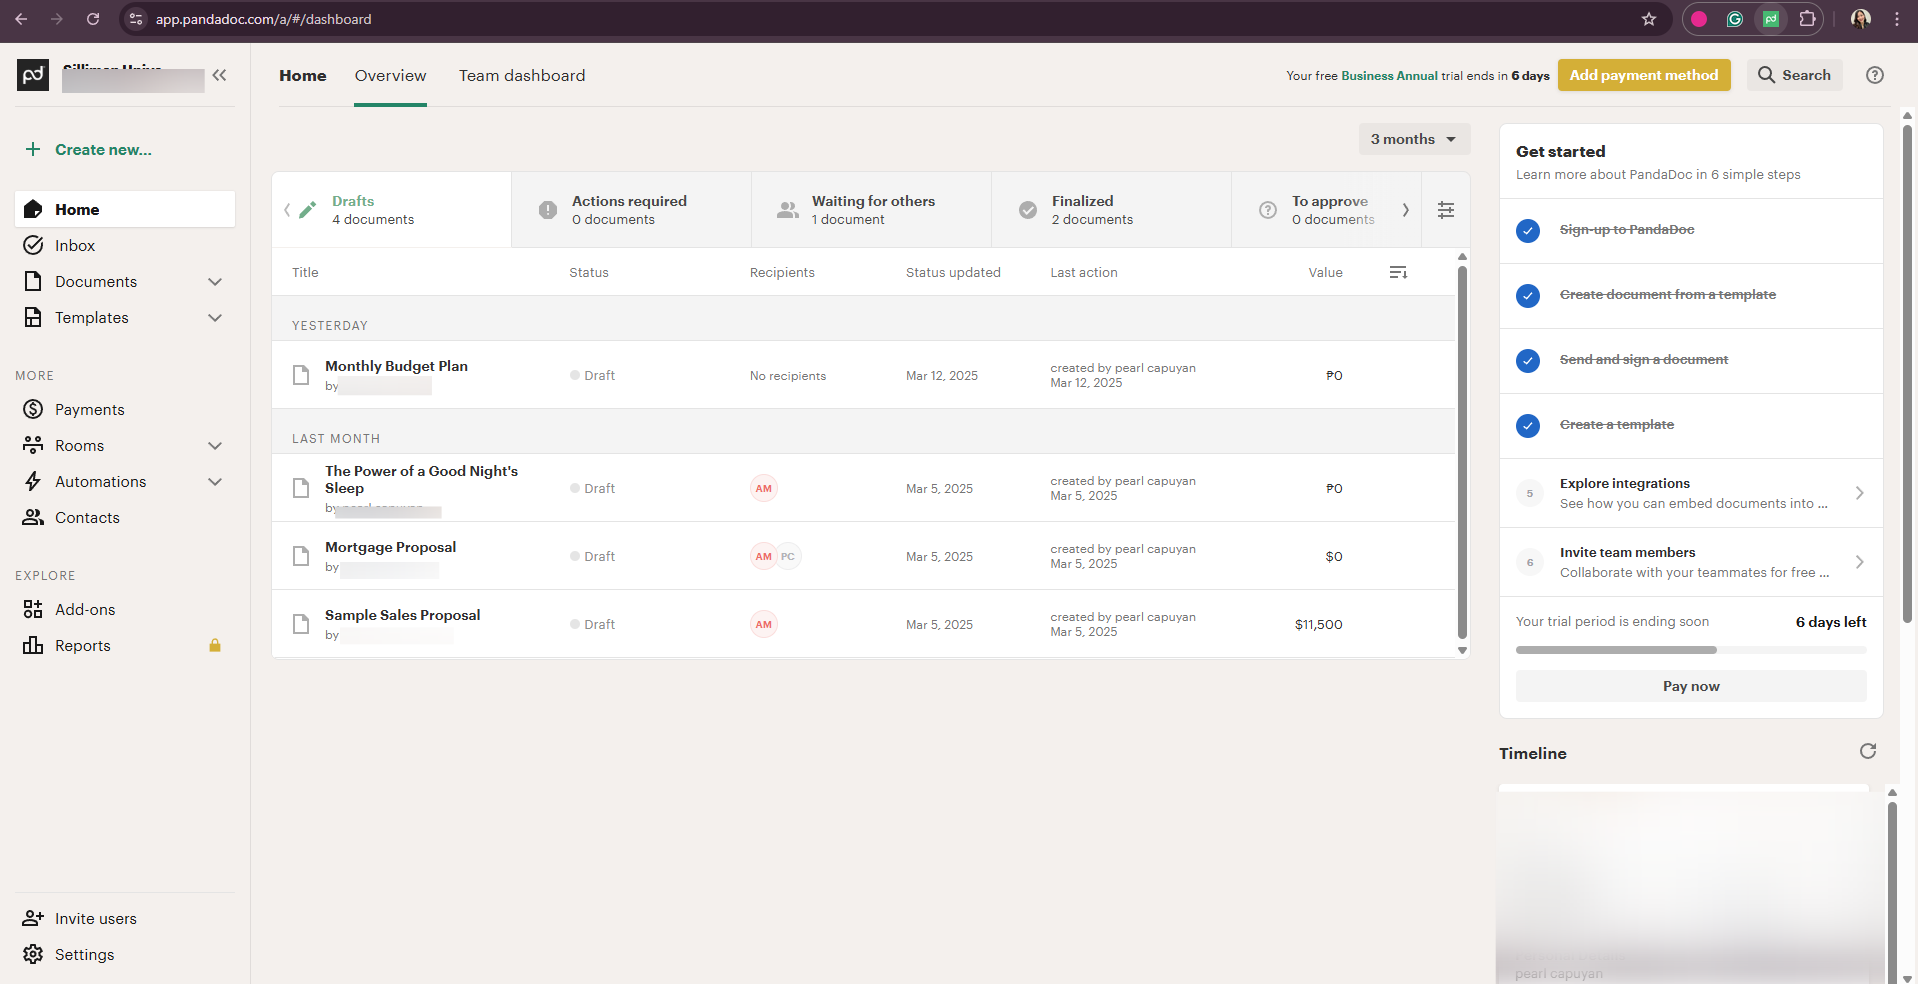Viewport: 1918px width, 984px height.
Task: Bookmark this page with the star icon
Action: tap(1649, 19)
